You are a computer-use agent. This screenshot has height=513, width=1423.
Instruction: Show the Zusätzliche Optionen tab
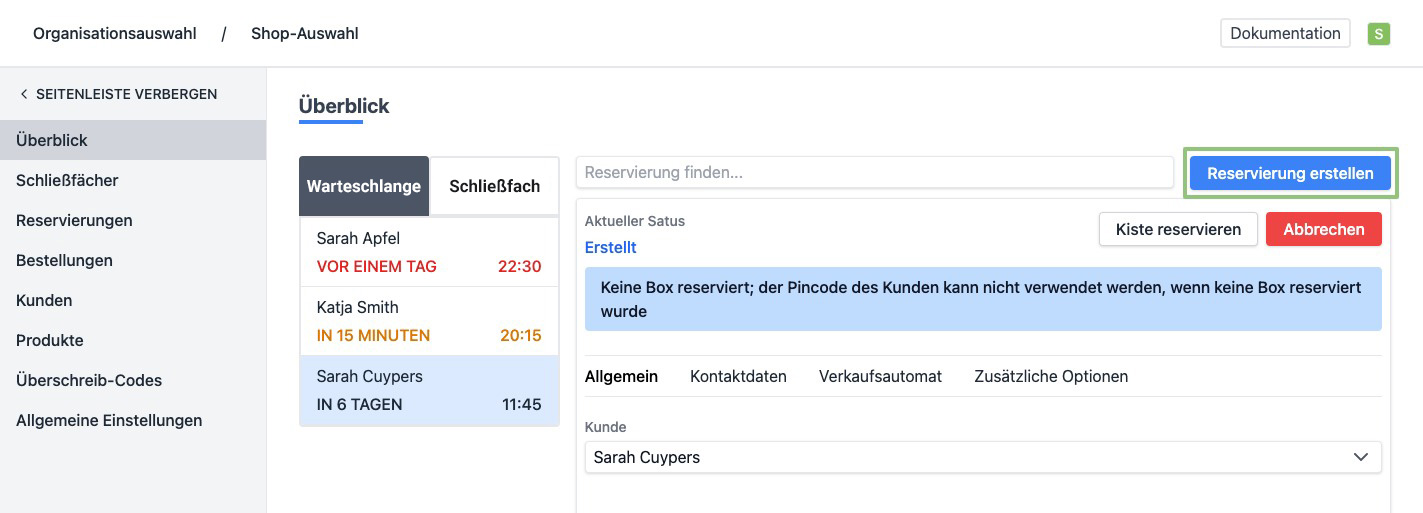point(1051,376)
